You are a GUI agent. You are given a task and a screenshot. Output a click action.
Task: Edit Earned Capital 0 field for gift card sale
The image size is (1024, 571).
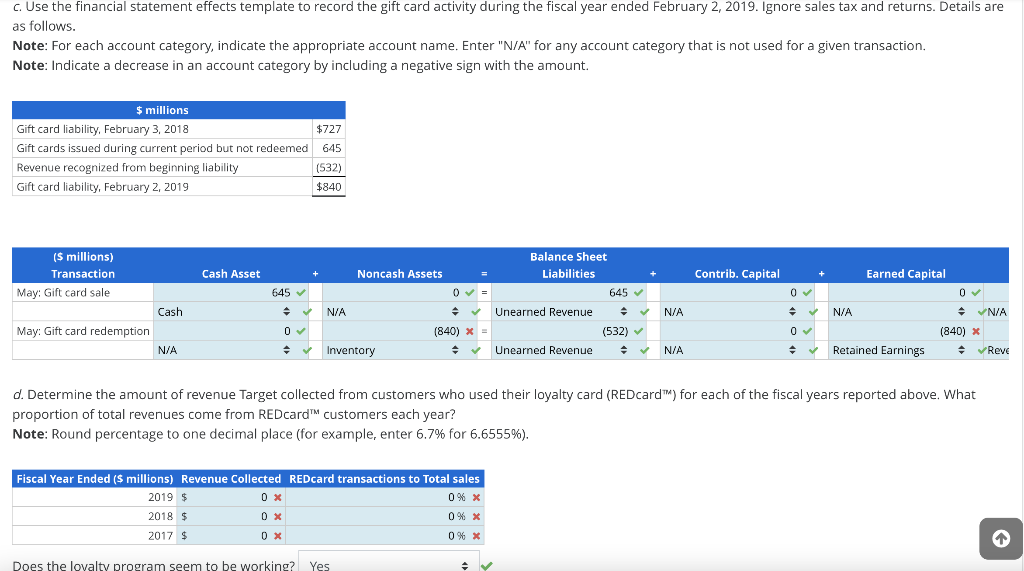coord(899,293)
